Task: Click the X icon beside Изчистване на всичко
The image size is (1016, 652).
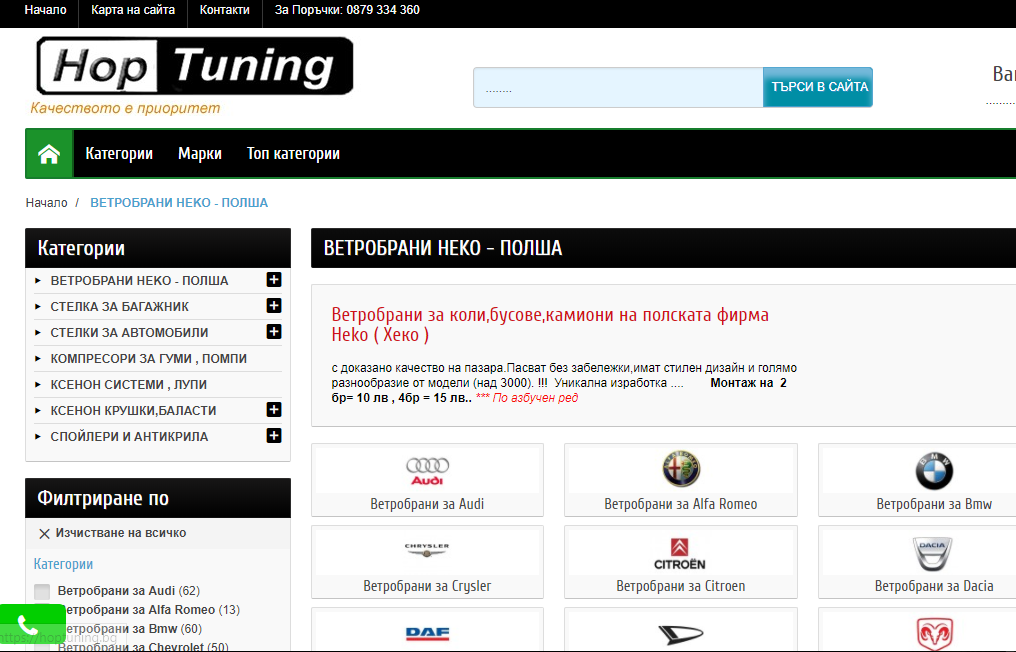Action: (x=44, y=534)
